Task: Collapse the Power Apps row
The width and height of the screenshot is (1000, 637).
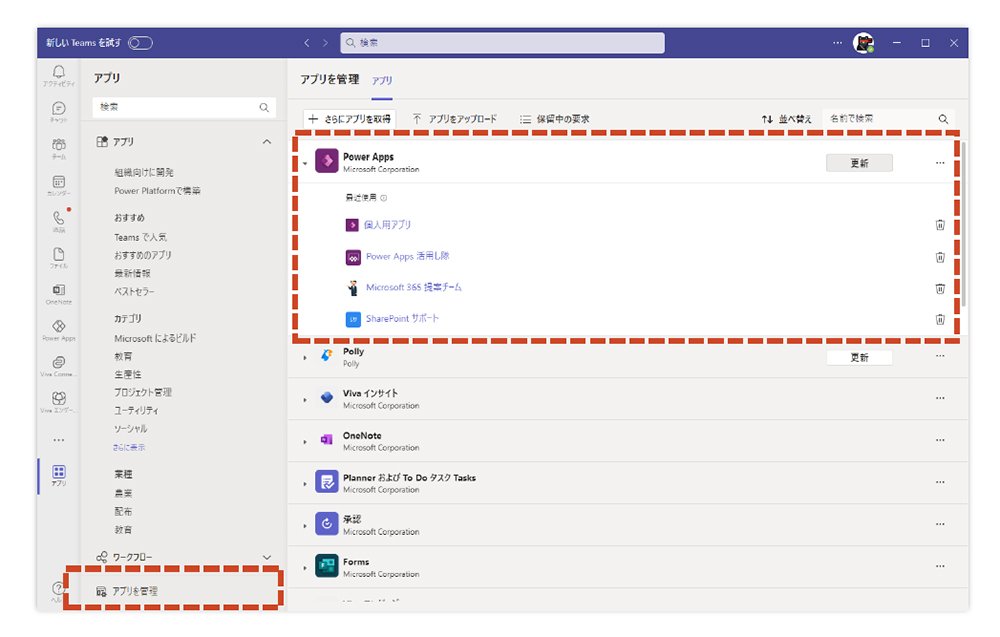Action: click(305, 164)
